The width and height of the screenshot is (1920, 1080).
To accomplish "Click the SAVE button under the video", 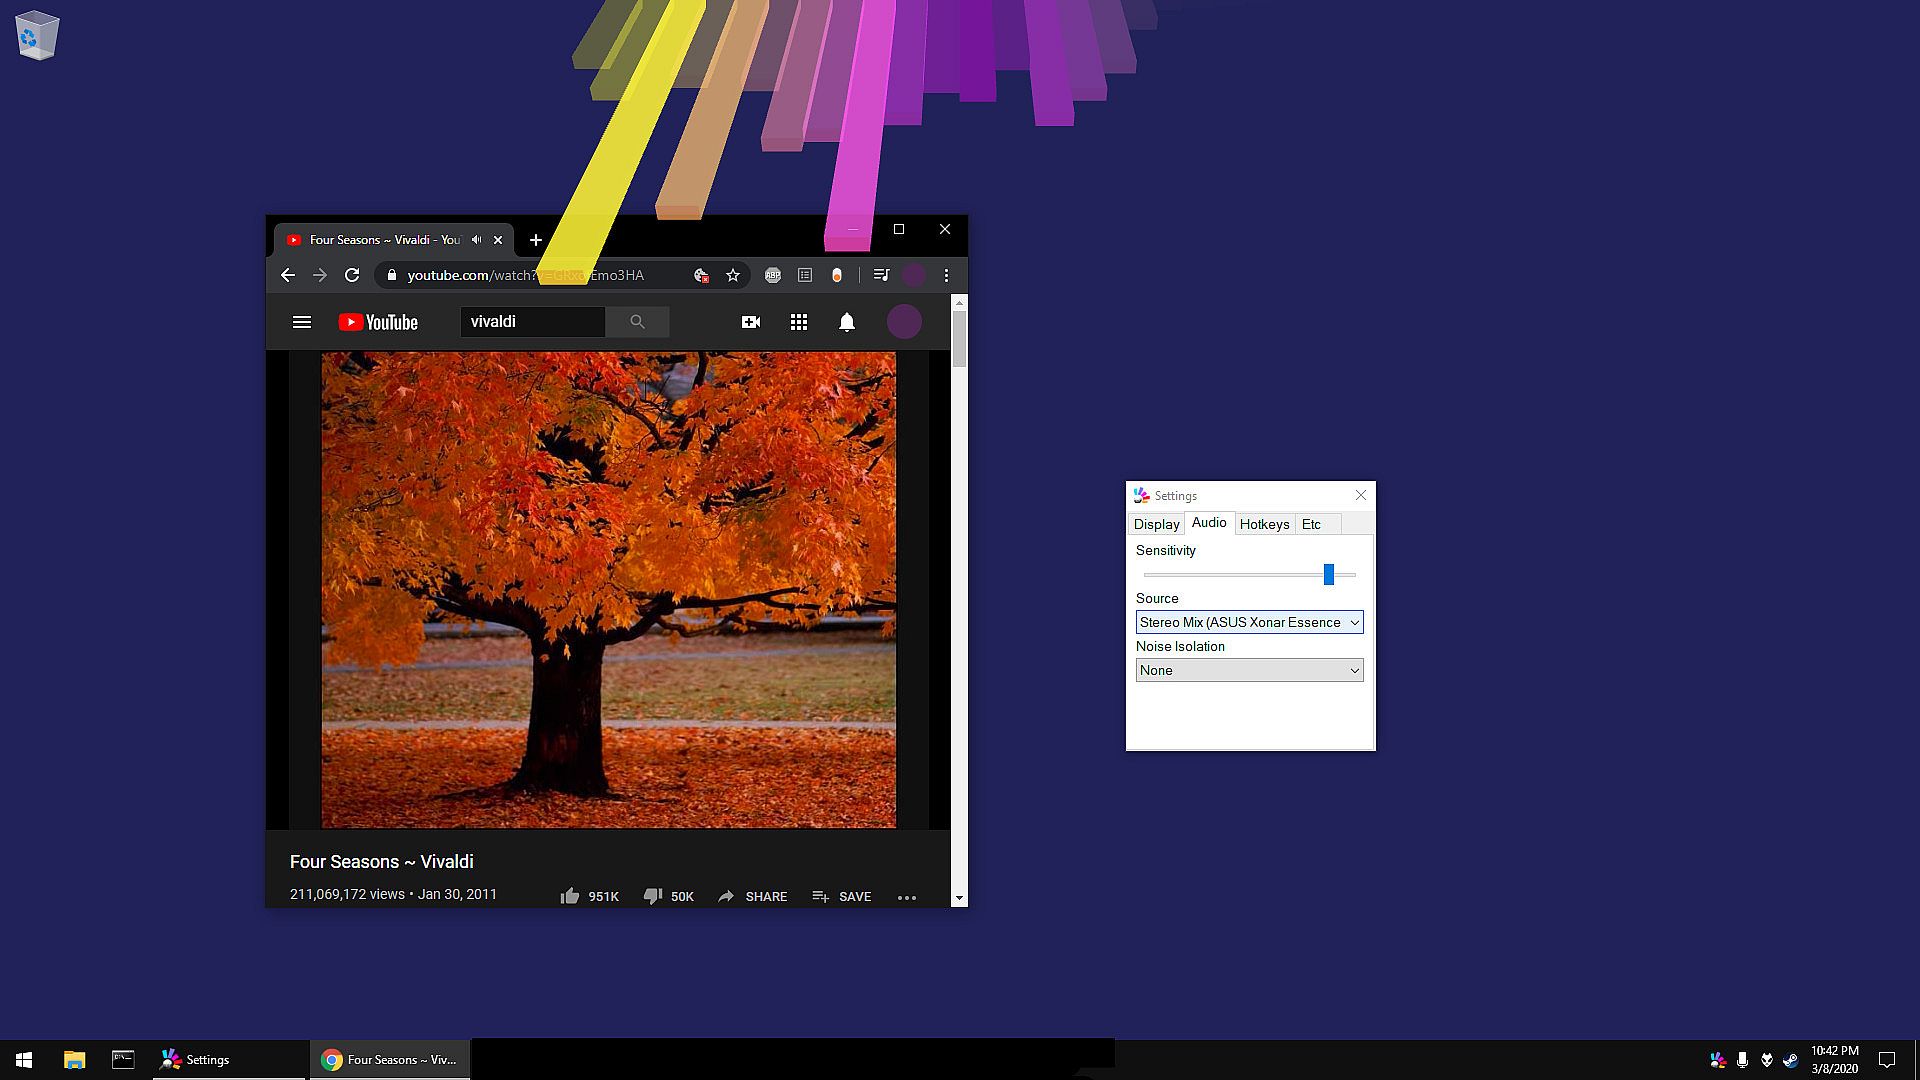I will [x=842, y=896].
